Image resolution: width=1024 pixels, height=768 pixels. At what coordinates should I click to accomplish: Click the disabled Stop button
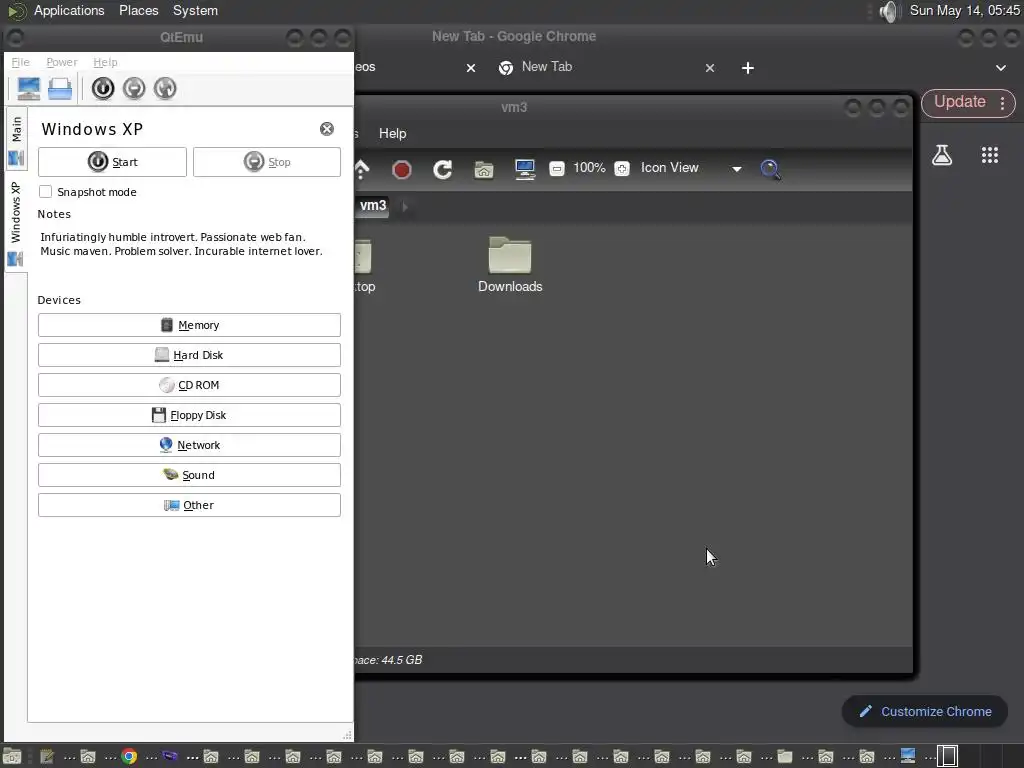267,162
